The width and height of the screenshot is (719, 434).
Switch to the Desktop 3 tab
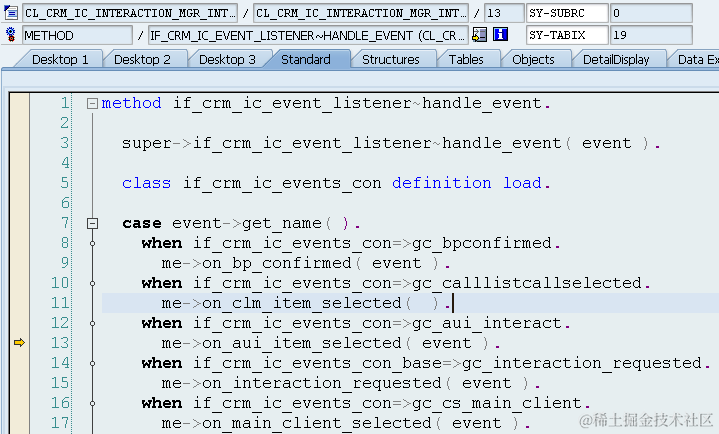pos(227,60)
